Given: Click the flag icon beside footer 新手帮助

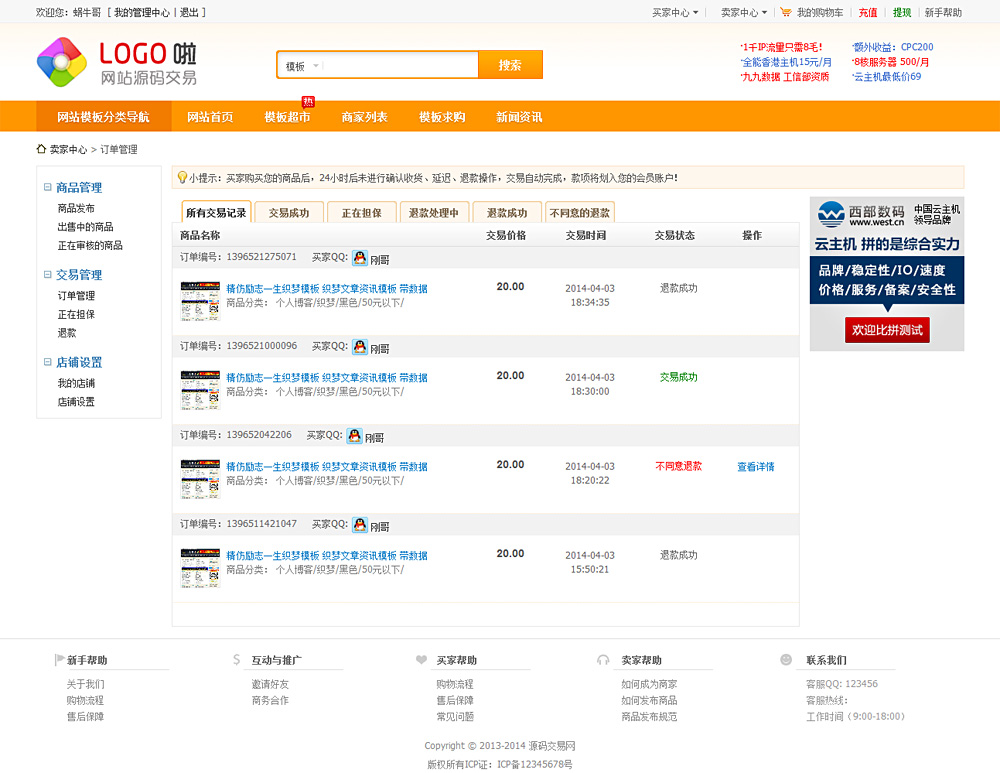Looking at the screenshot, I should (x=57, y=660).
